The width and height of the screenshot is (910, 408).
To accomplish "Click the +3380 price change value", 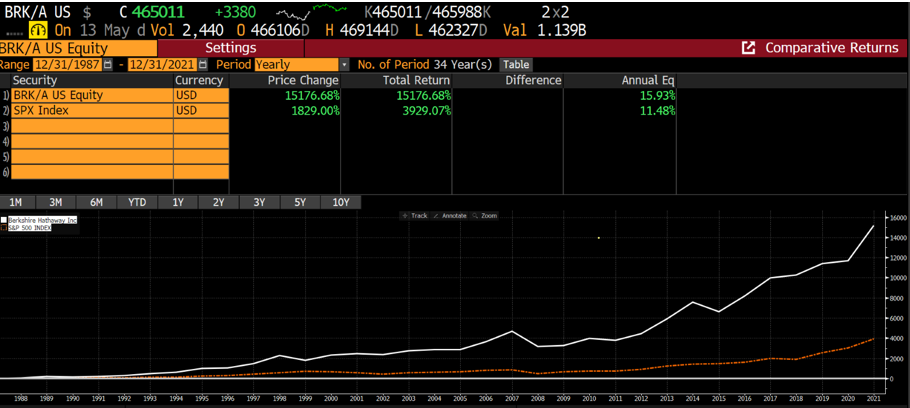I will point(236,10).
